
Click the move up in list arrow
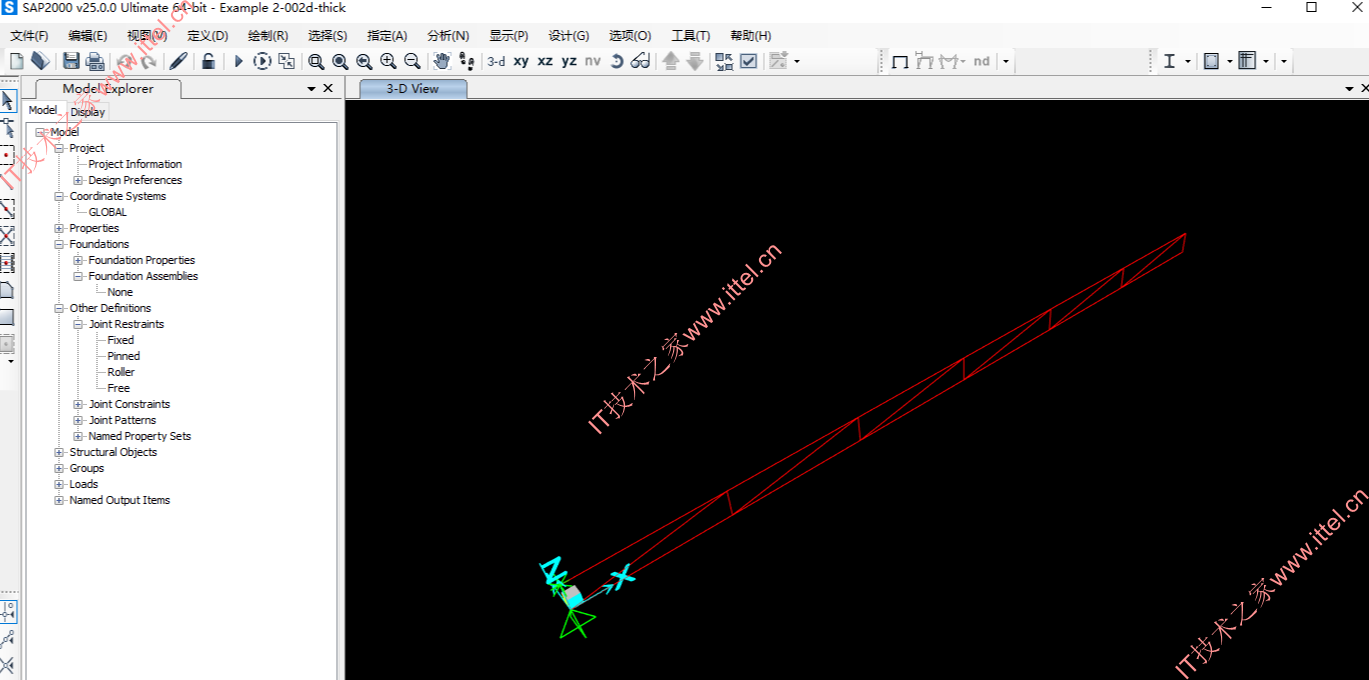tap(671, 61)
